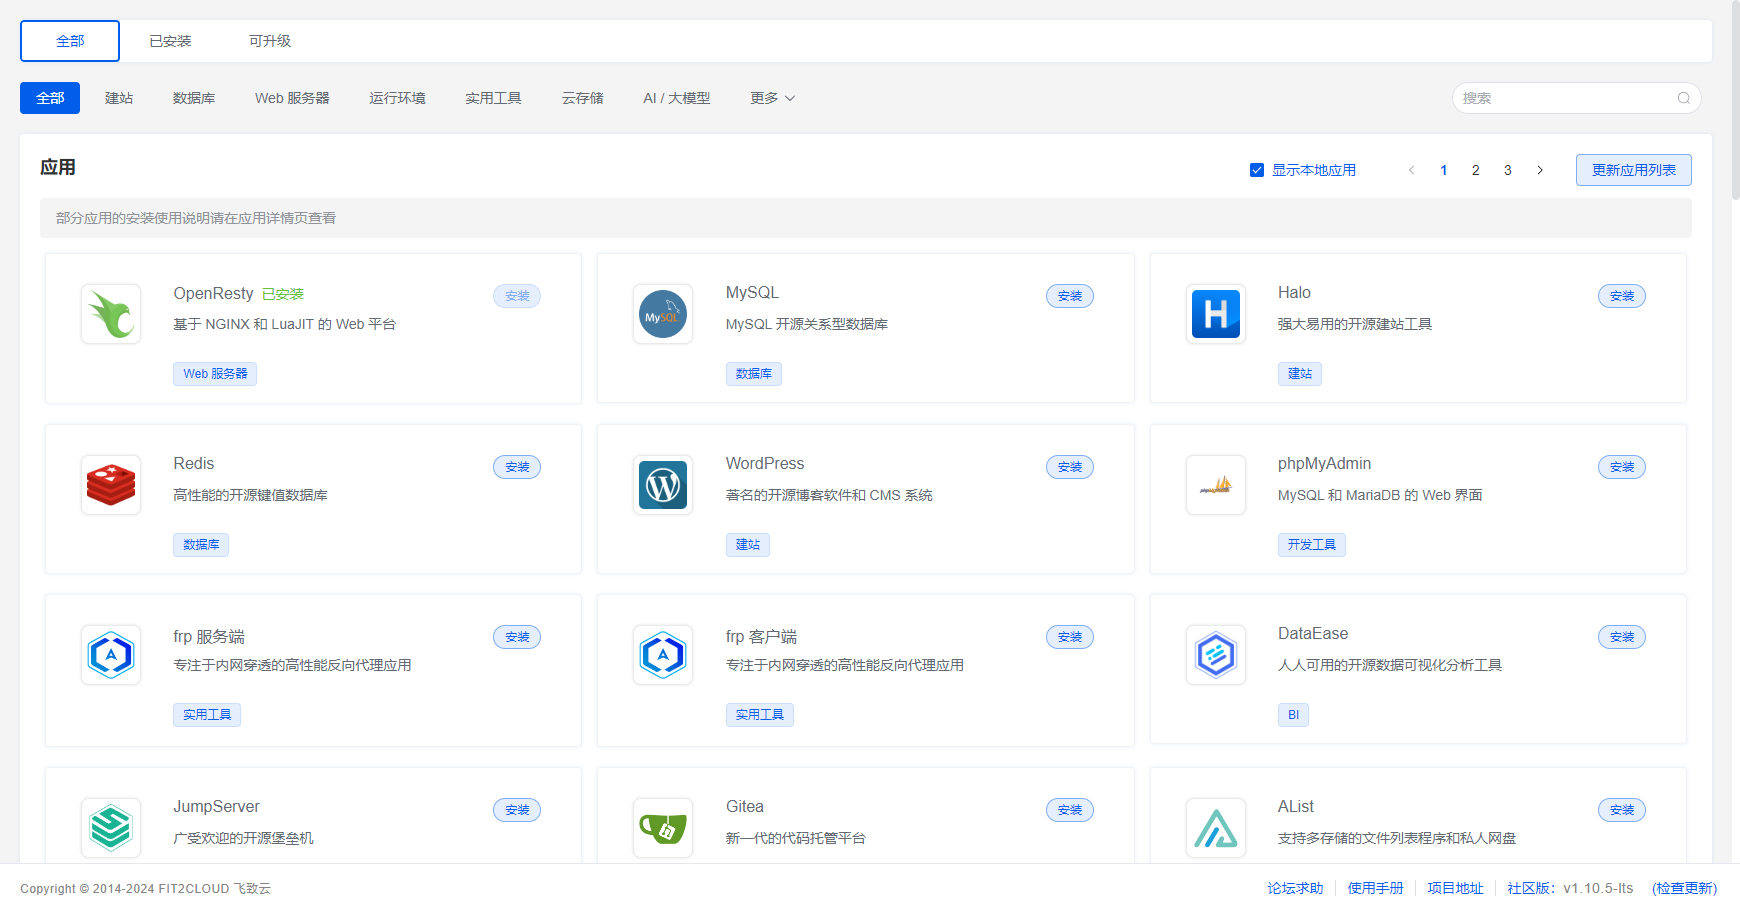This screenshot has width=1740, height=911.
Task: Open page 2 of apps
Action: [x=1476, y=170]
